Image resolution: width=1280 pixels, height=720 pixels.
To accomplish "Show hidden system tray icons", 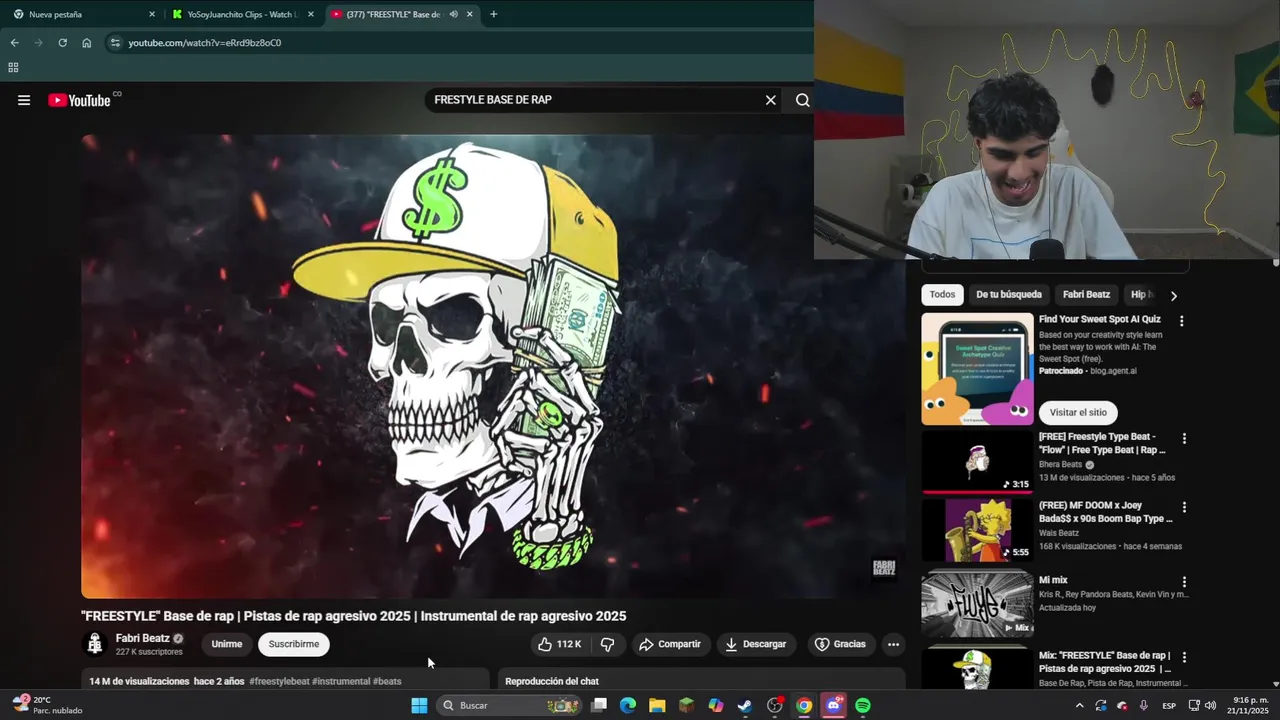I will [x=1079, y=706].
